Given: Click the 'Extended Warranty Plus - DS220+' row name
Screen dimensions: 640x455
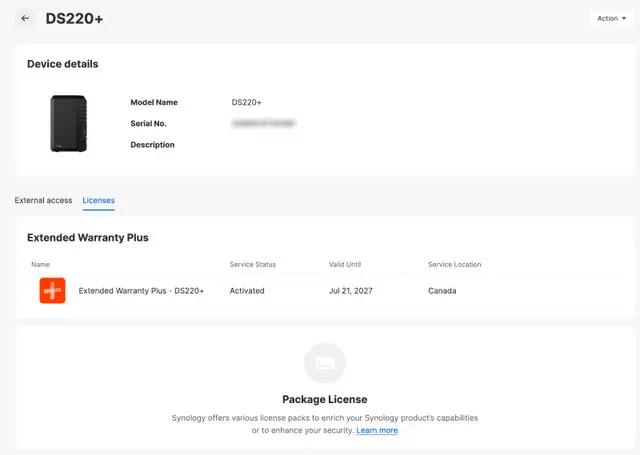Looking at the screenshot, I should click(x=141, y=291).
